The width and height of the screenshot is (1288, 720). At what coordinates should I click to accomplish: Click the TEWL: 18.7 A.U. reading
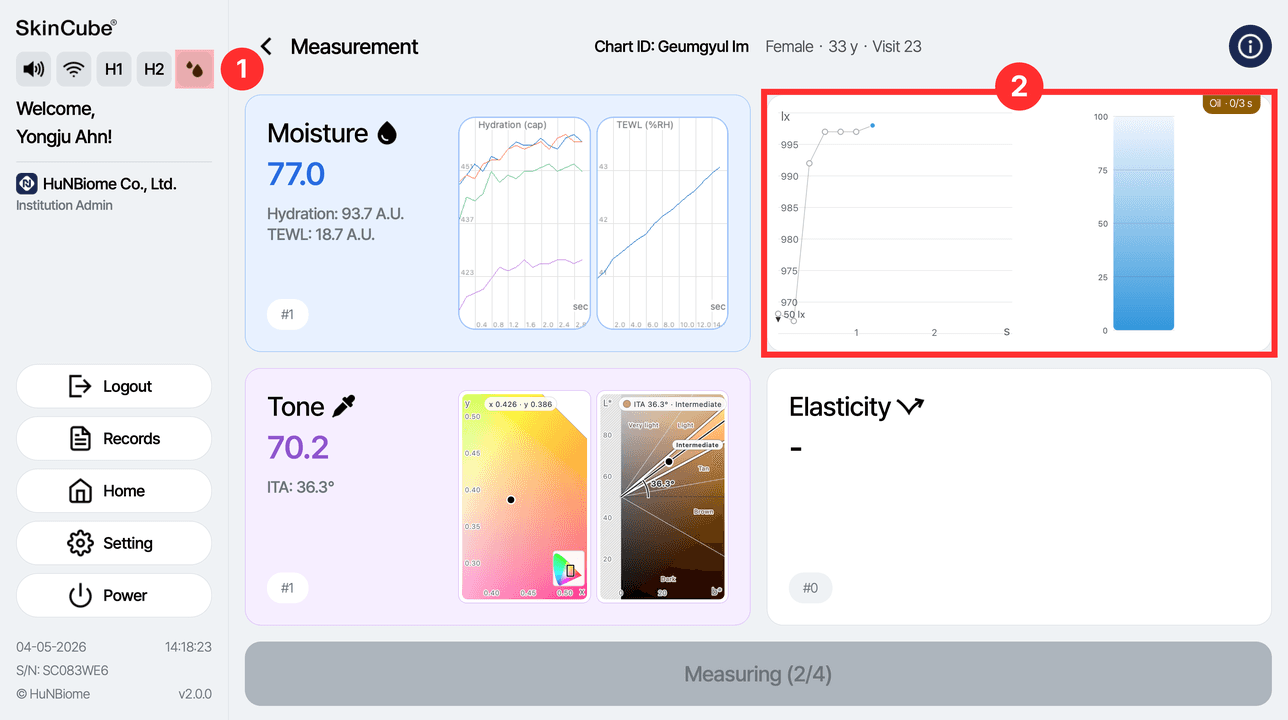(x=322, y=234)
